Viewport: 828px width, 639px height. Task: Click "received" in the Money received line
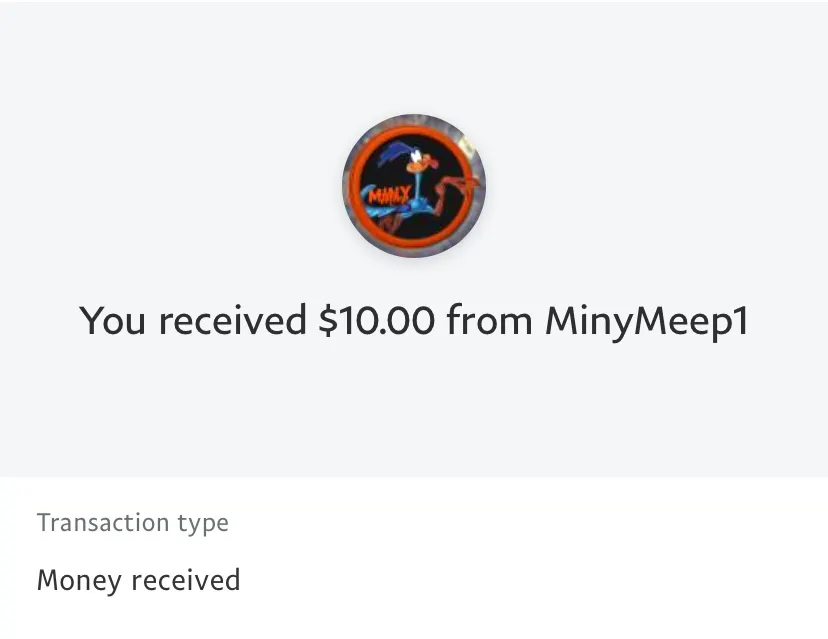click(186, 580)
